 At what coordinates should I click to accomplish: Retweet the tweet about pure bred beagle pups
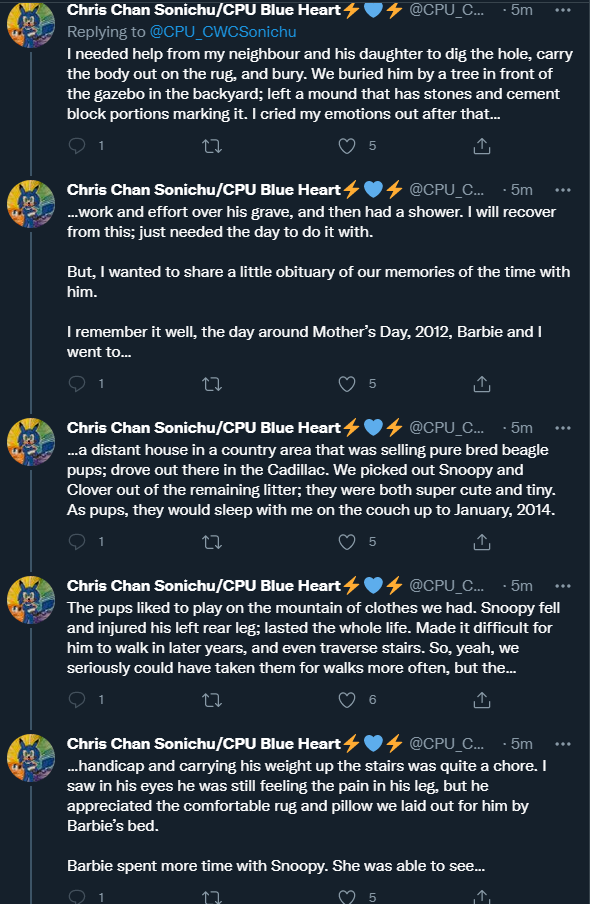pyautogui.click(x=212, y=542)
